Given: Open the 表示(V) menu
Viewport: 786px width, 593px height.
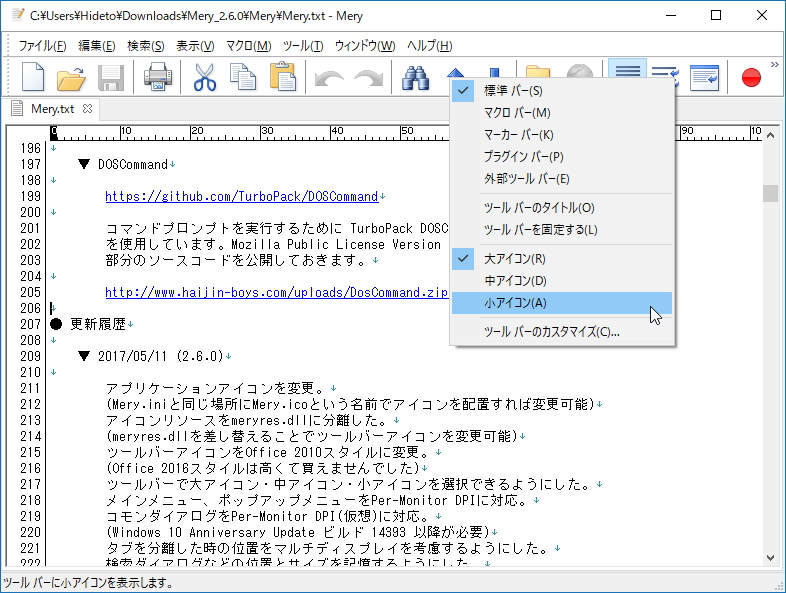Looking at the screenshot, I should (195, 46).
